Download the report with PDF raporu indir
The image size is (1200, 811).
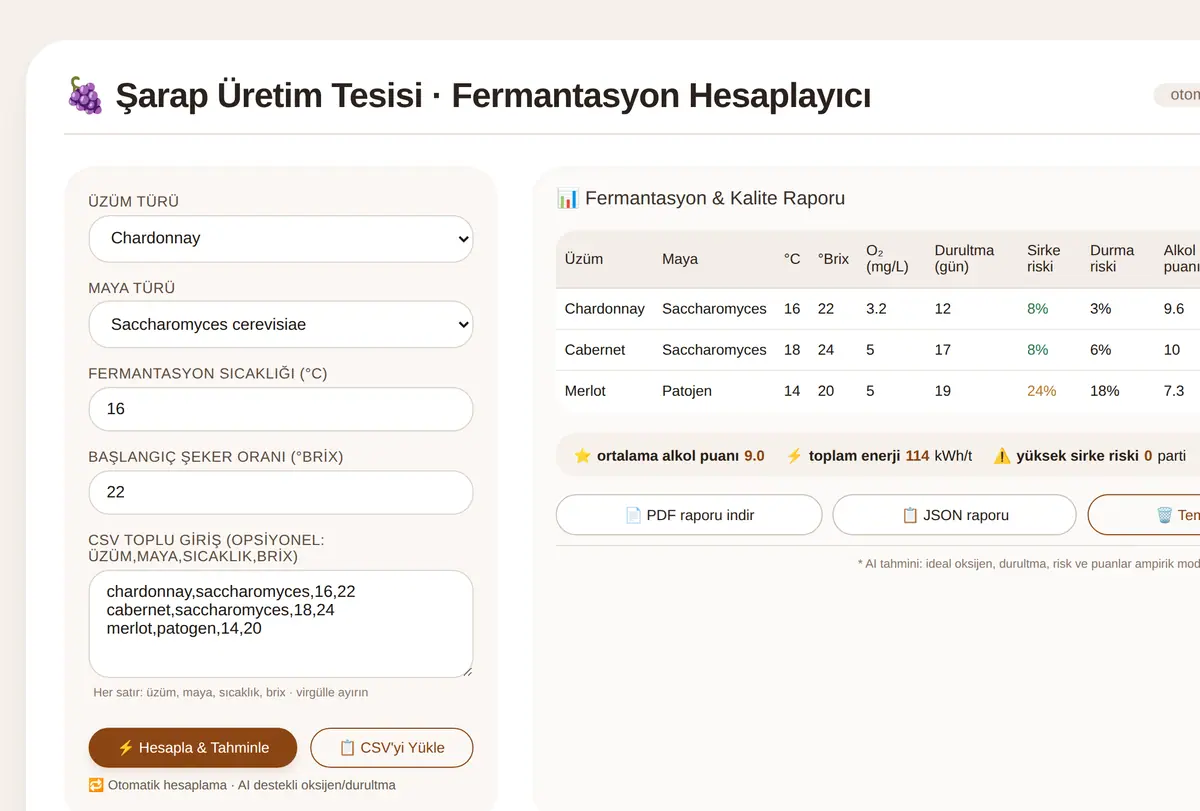689,515
